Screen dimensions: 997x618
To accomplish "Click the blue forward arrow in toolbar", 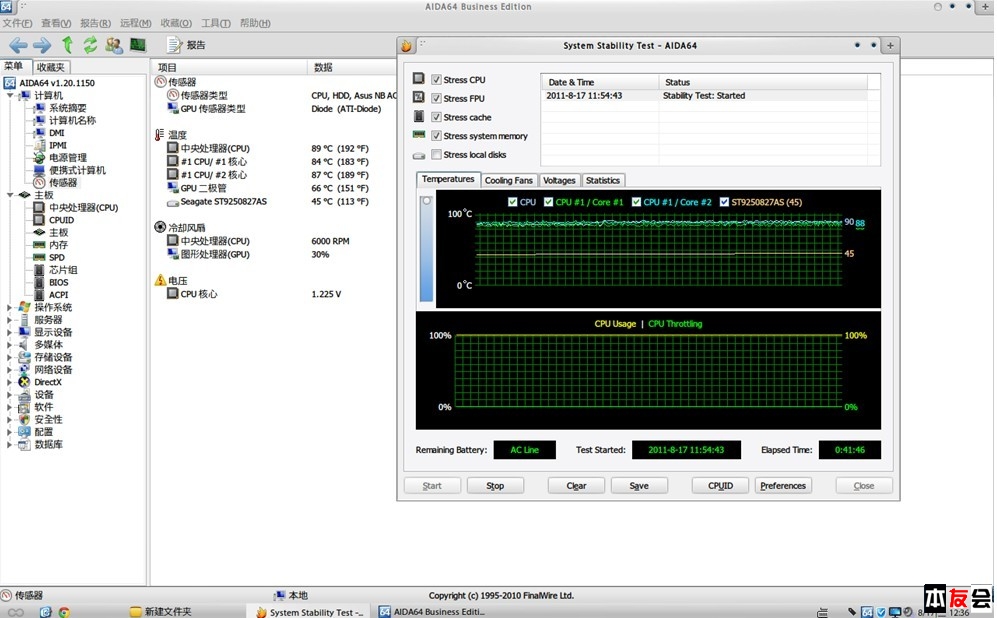I will (42, 45).
